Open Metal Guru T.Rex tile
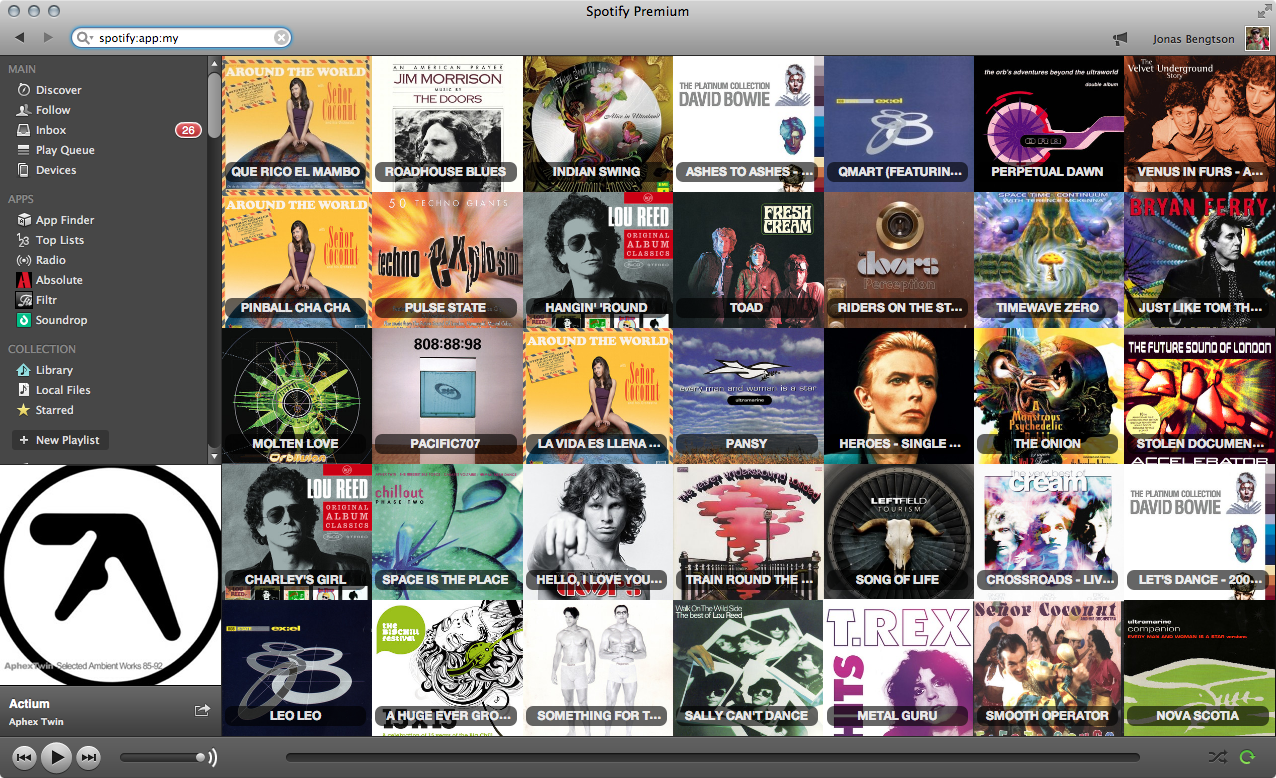This screenshot has width=1276, height=778. [x=898, y=668]
